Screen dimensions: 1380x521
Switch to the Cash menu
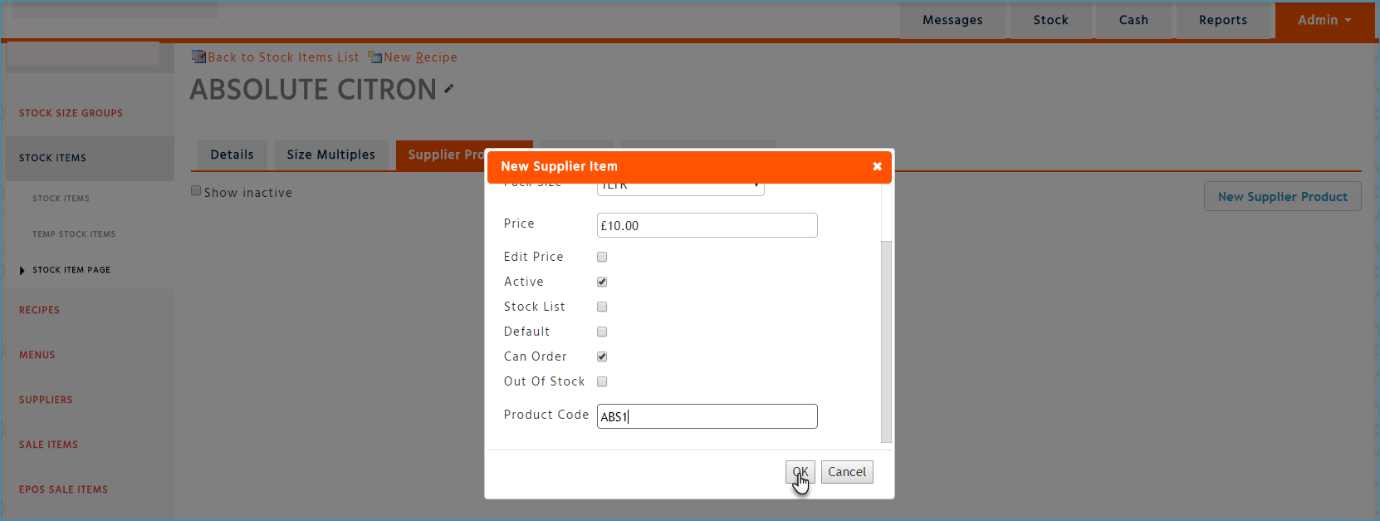[x=1133, y=20]
